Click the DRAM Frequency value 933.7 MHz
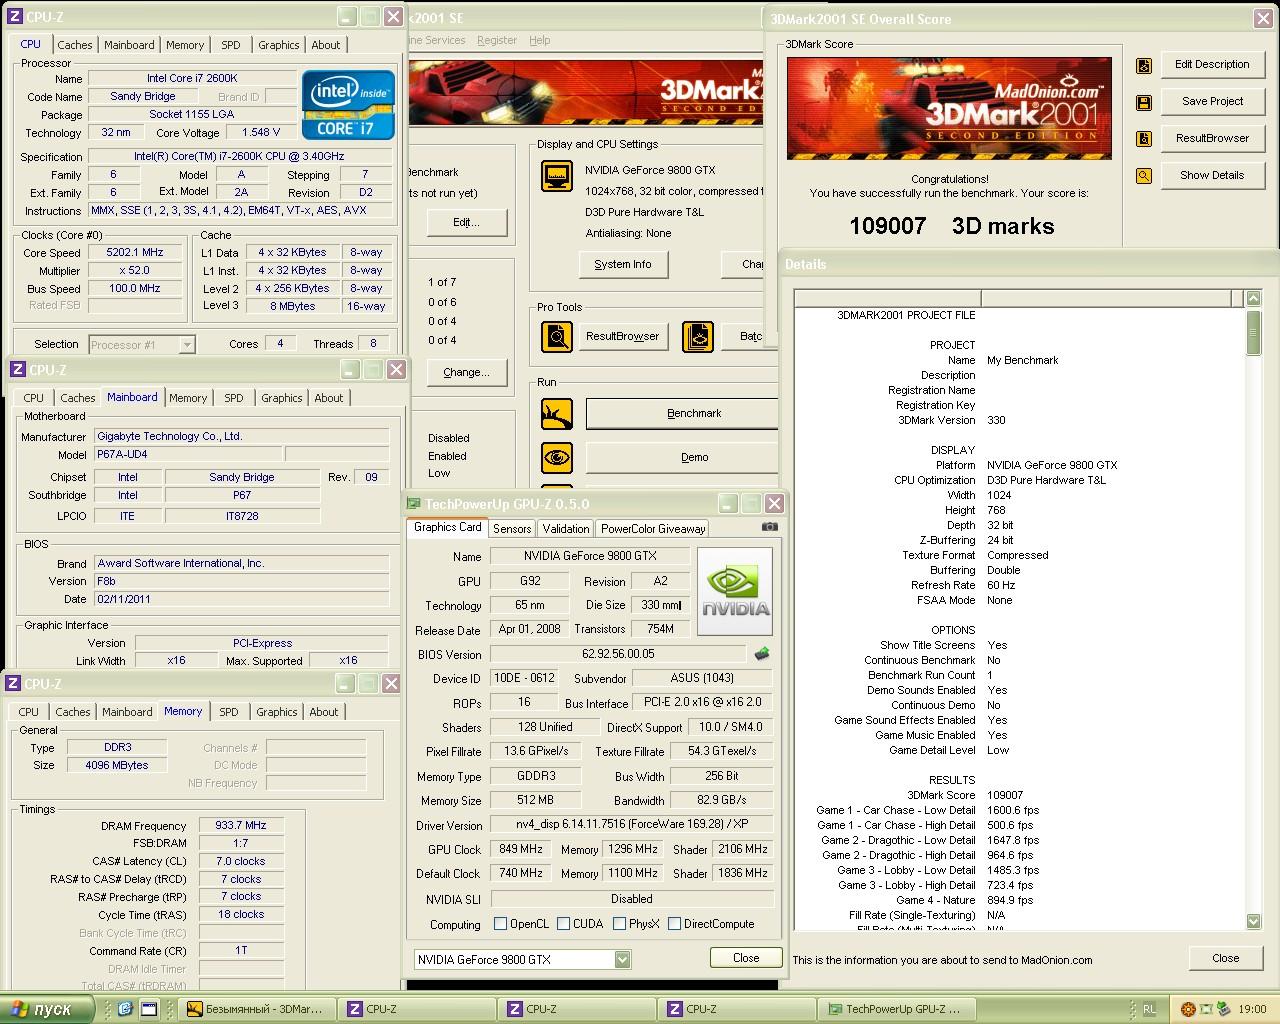The image size is (1280, 1024). (x=241, y=826)
